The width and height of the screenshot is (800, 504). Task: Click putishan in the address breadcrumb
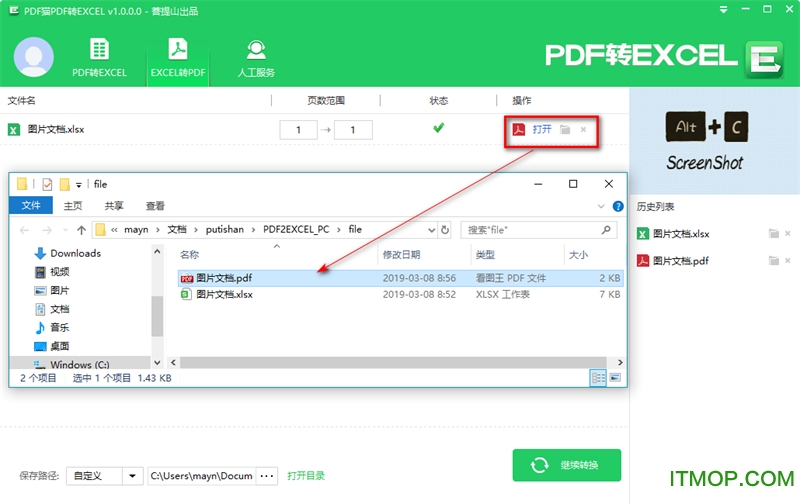(x=224, y=230)
